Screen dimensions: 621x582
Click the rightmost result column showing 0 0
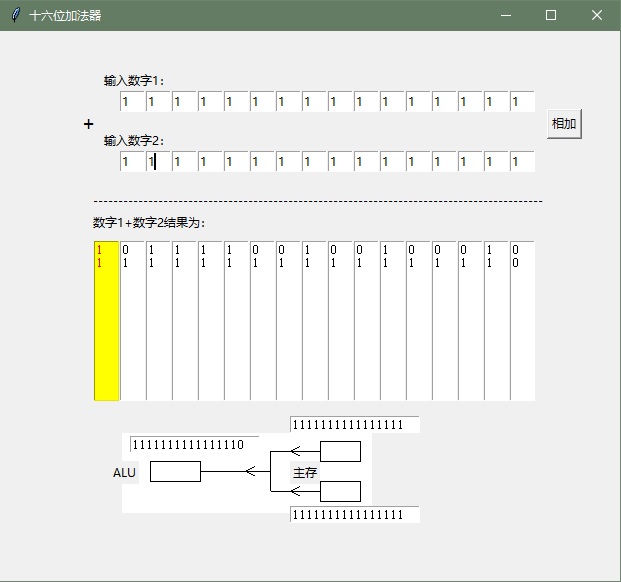pyautogui.click(x=522, y=321)
